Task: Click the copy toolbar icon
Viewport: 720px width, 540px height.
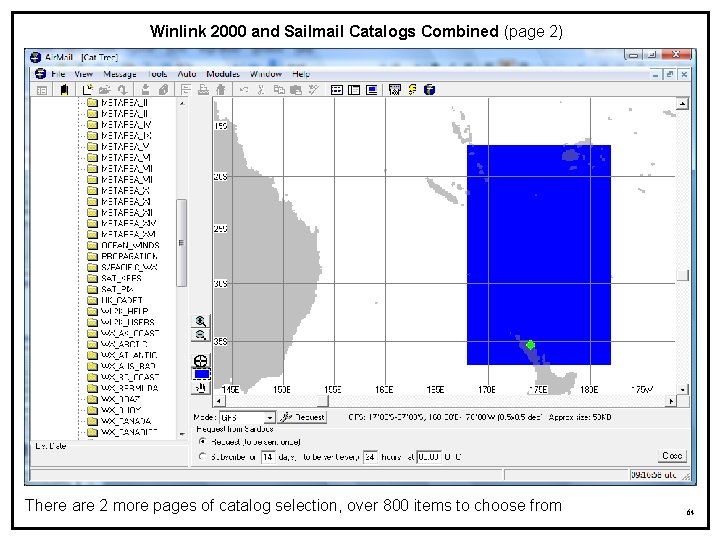Action: pyautogui.click(x=279, y=90)
